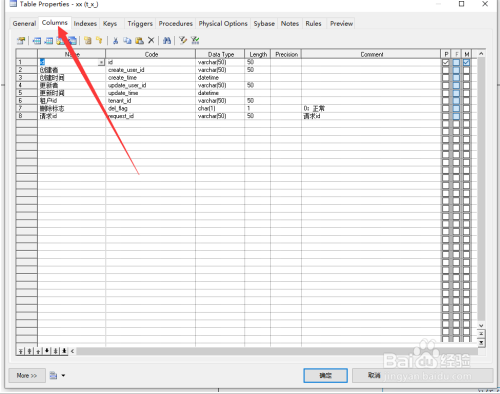Cut the selected column with the scissors icon

[x=115, y=41]
